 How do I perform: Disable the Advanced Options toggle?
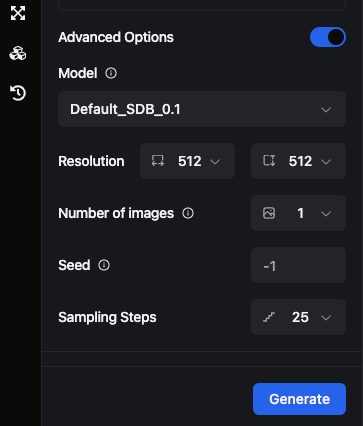(328, 37)
